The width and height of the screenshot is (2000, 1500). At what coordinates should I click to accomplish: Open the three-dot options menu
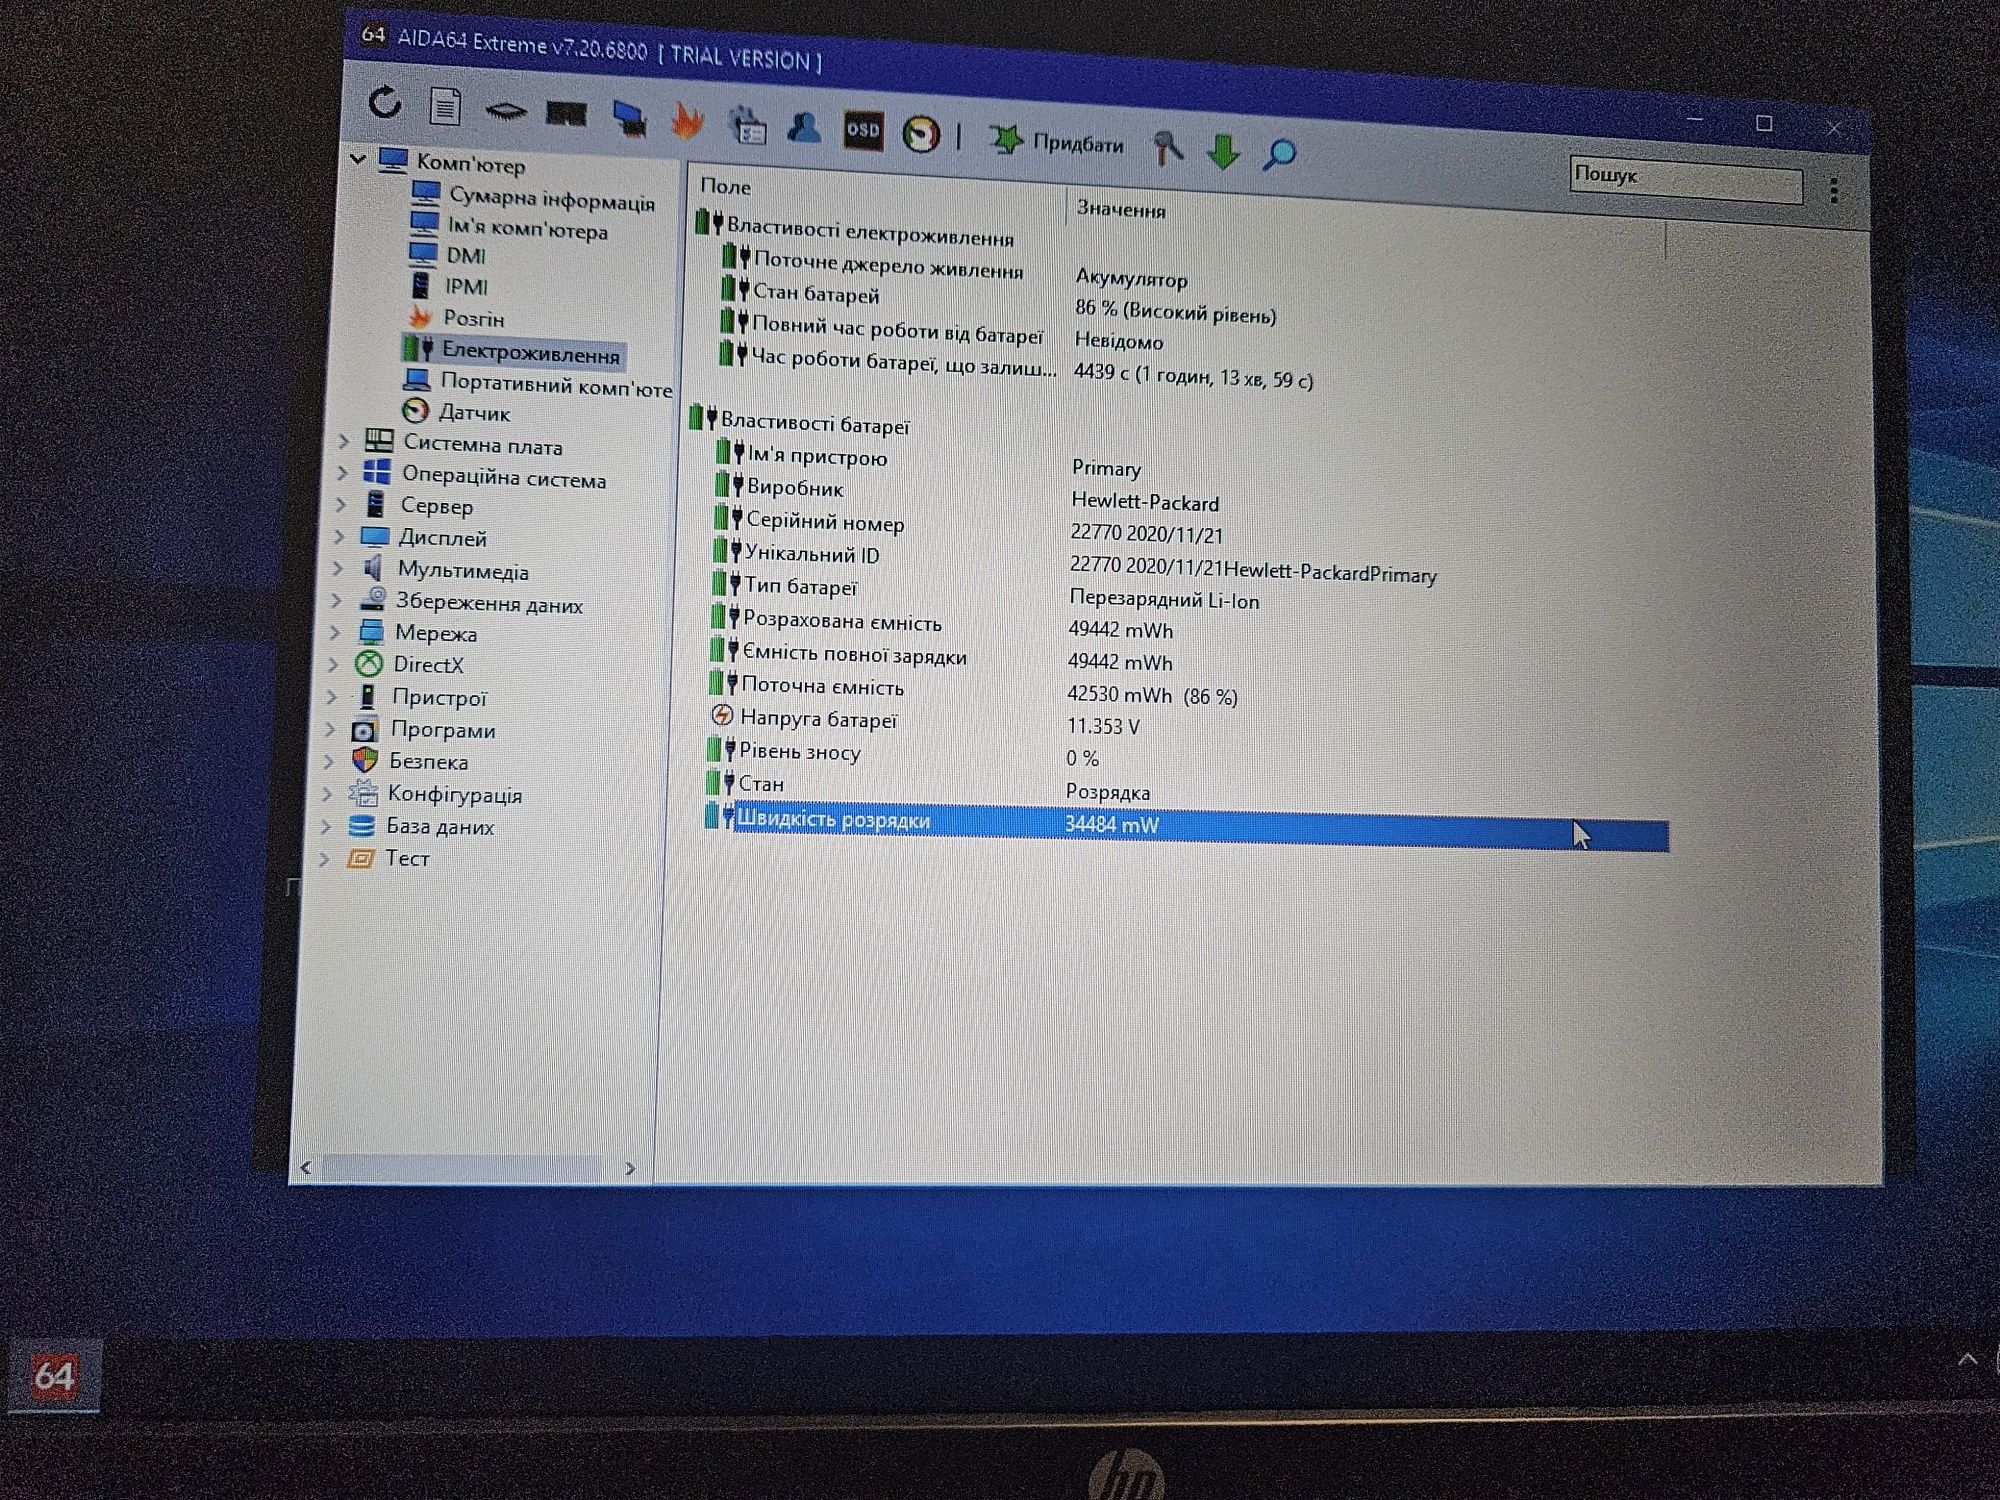tap(1834, 190)
